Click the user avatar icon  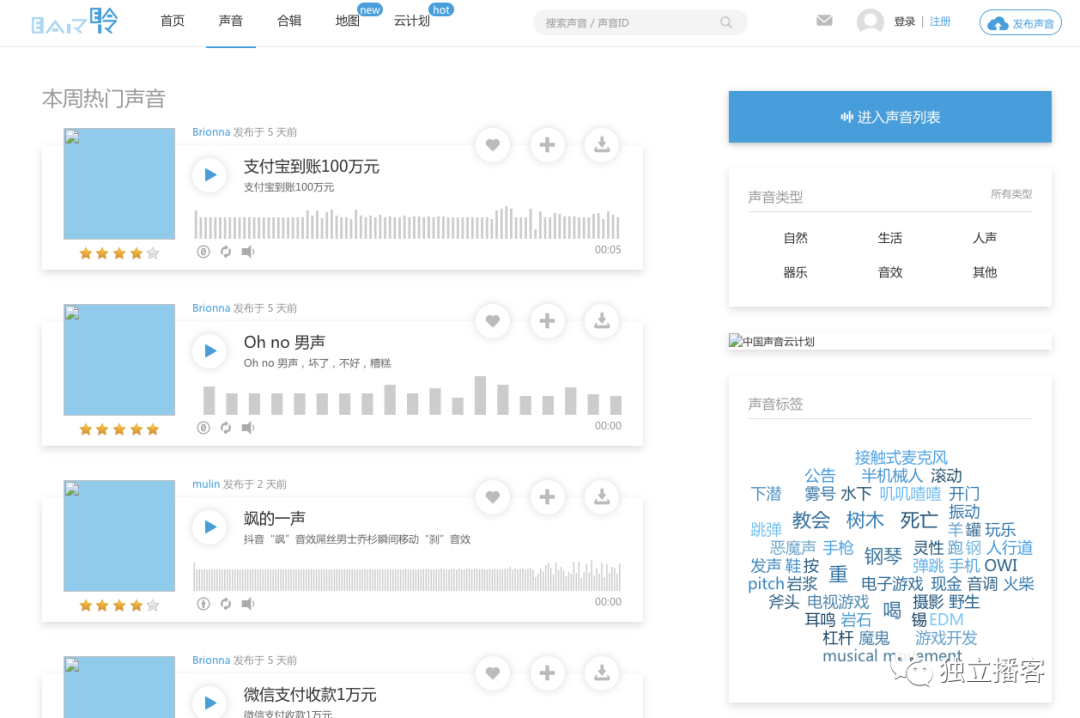(x=870, y=21)
